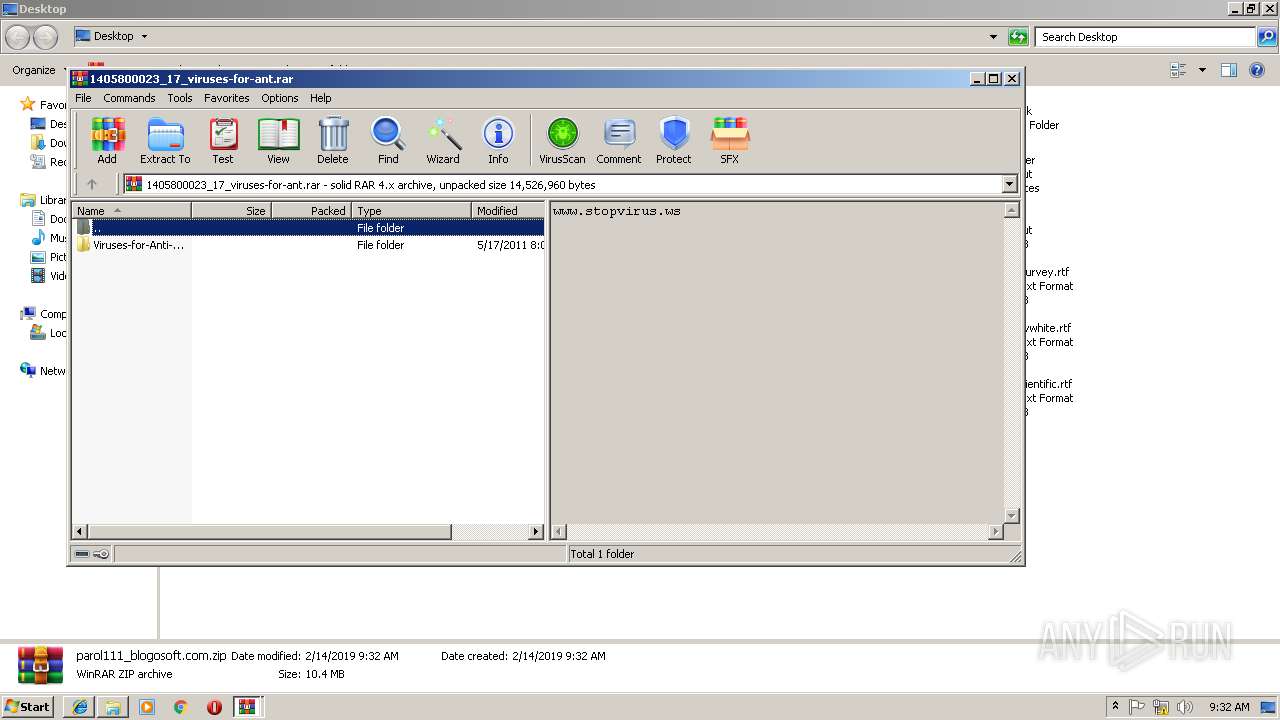The width and height of the screenshot is (1280, 720).
Task: Run the Test archive tool
Action: [x=223, y=140]
